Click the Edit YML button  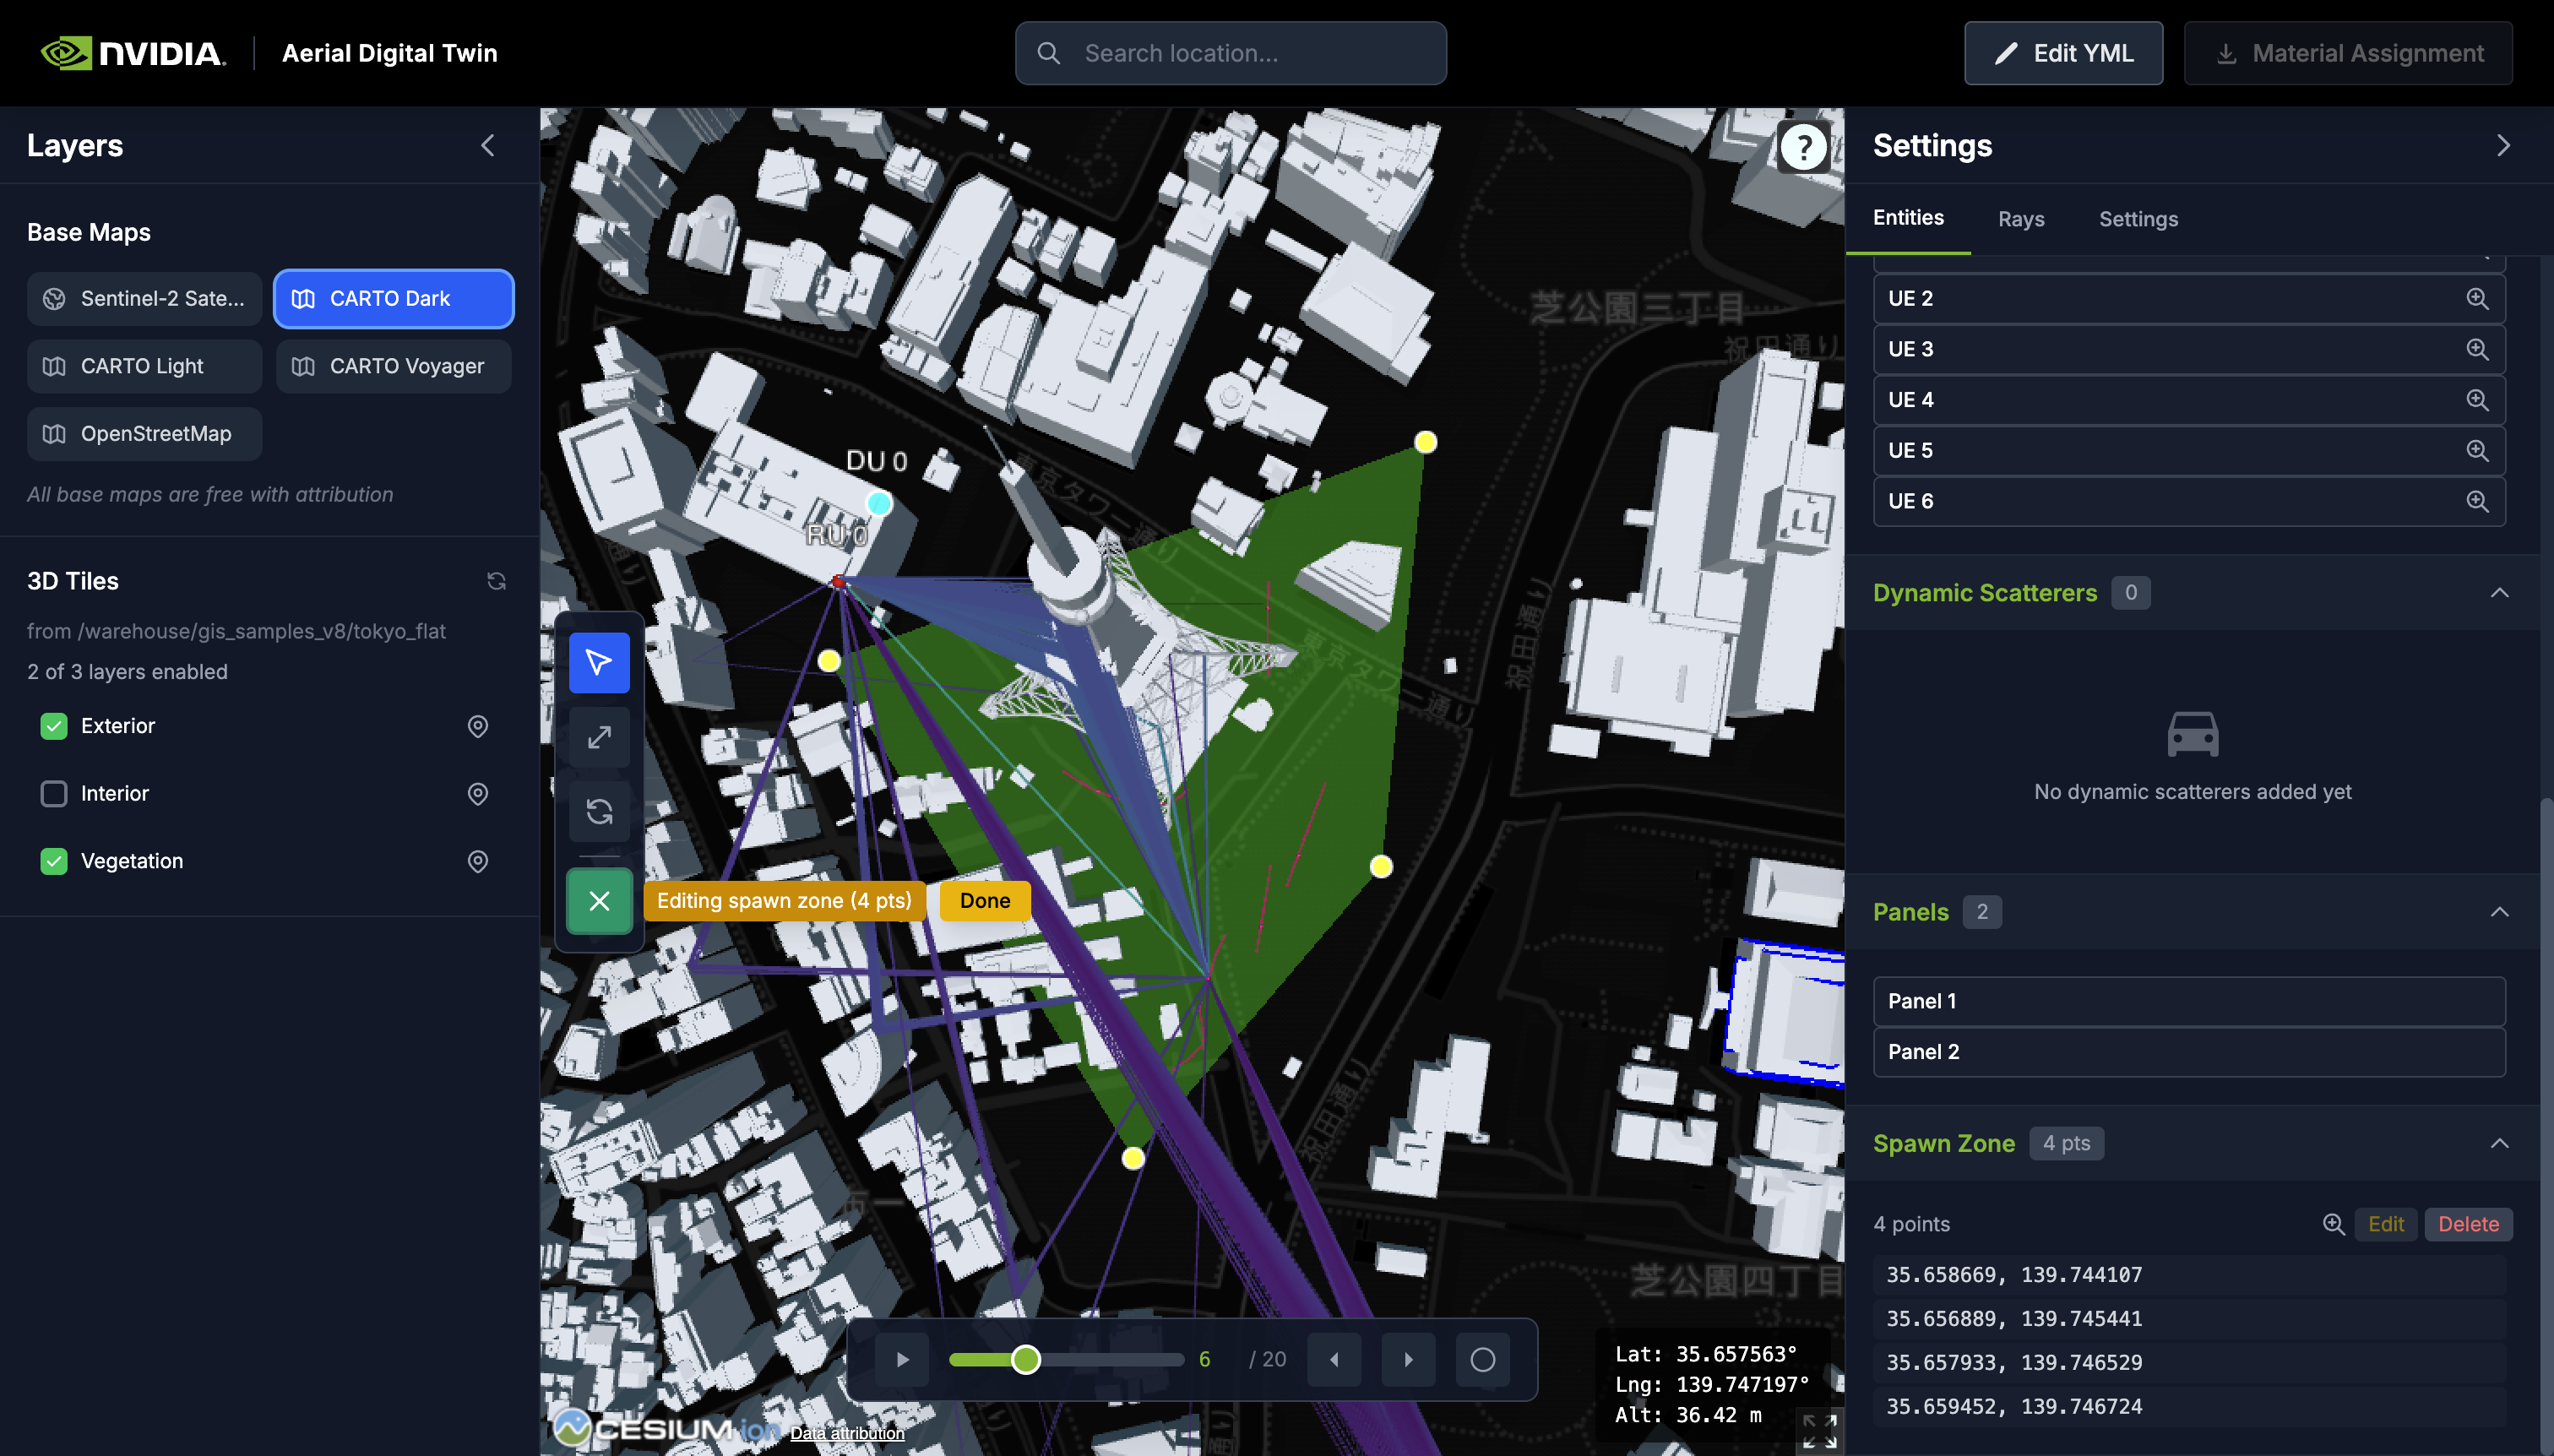(x=2063, y=53)
